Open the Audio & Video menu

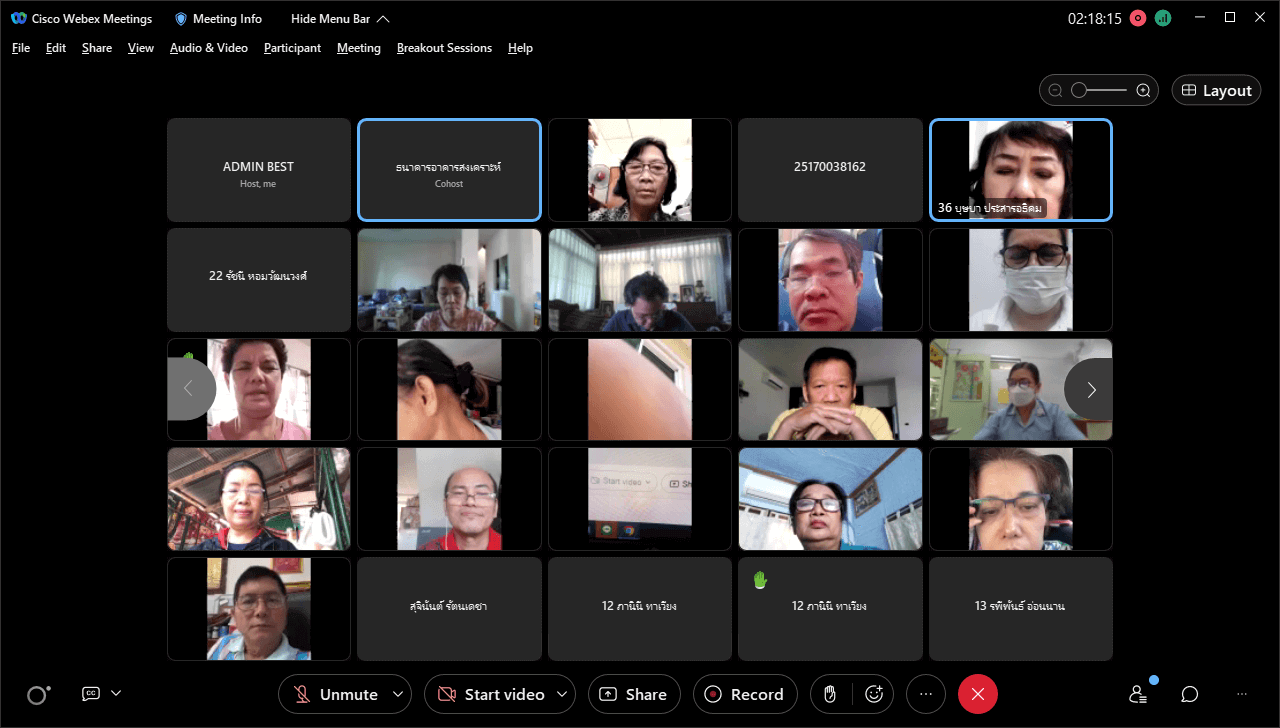(208, 48)
